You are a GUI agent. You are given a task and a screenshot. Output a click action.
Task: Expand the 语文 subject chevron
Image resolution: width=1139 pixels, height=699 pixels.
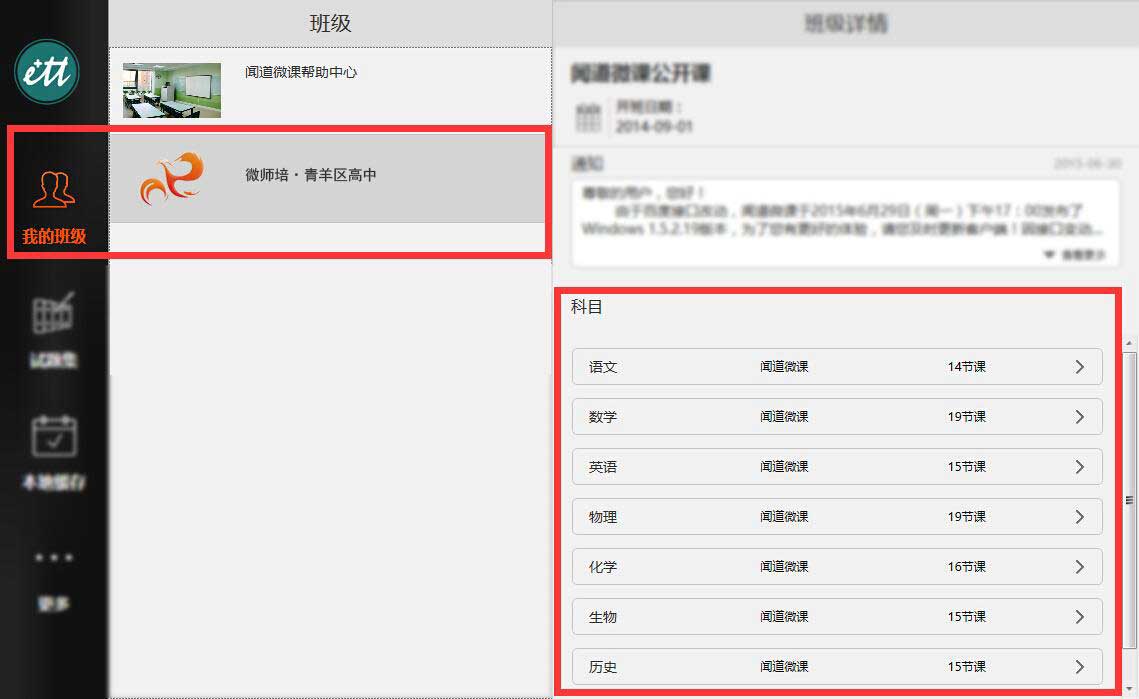coord(1079,367)
